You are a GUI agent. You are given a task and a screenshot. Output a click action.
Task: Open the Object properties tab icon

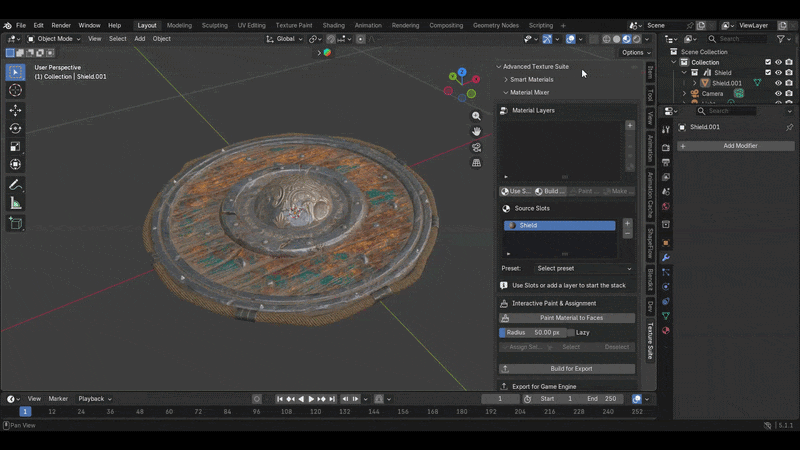(666, 243)
